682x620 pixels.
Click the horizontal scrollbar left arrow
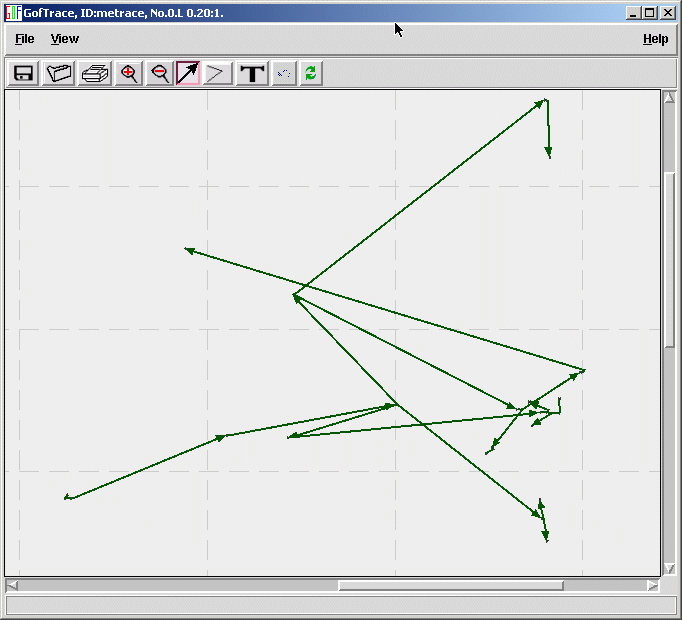coord(12,585)
